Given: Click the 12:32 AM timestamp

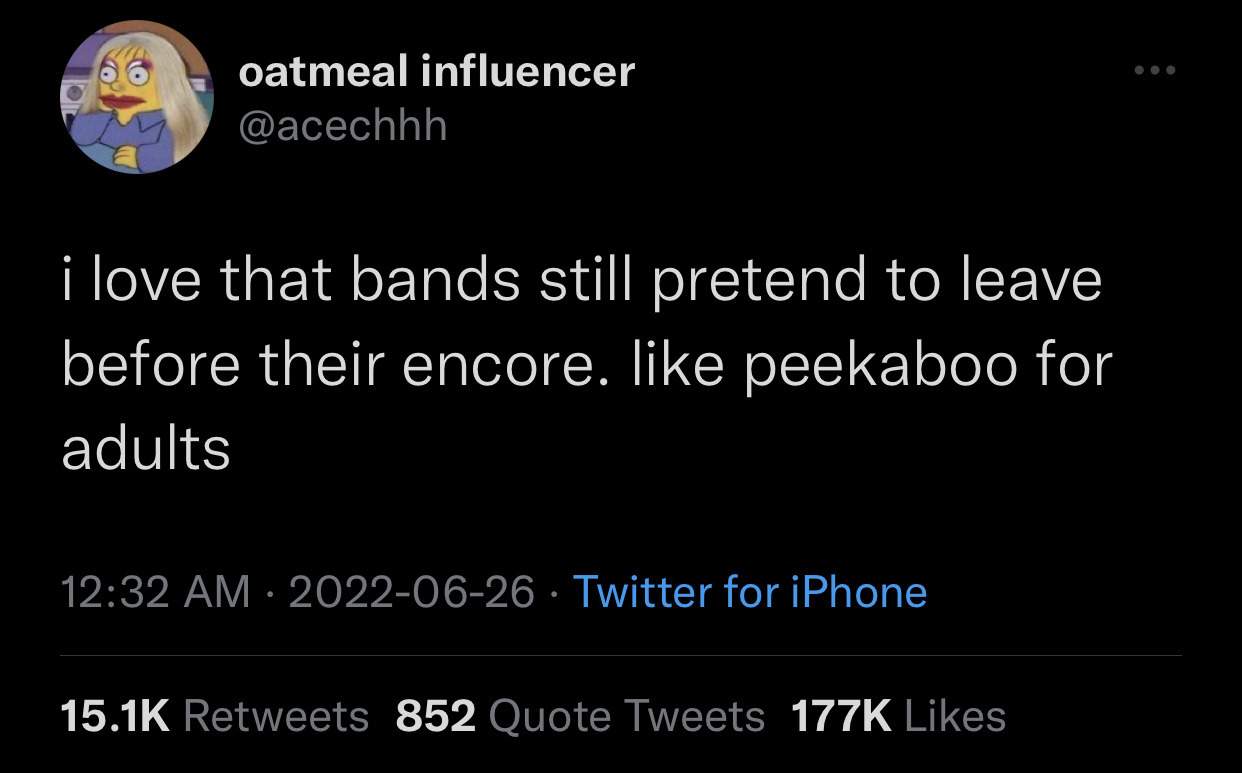Looking at the screenshot, I should (x=156, y=592).
